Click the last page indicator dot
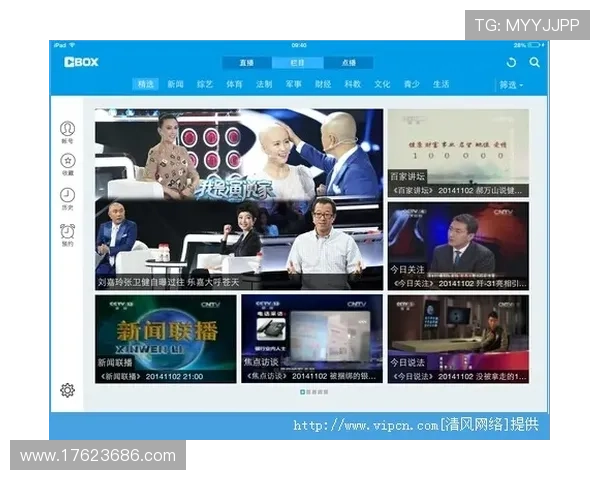 (326, 392)
